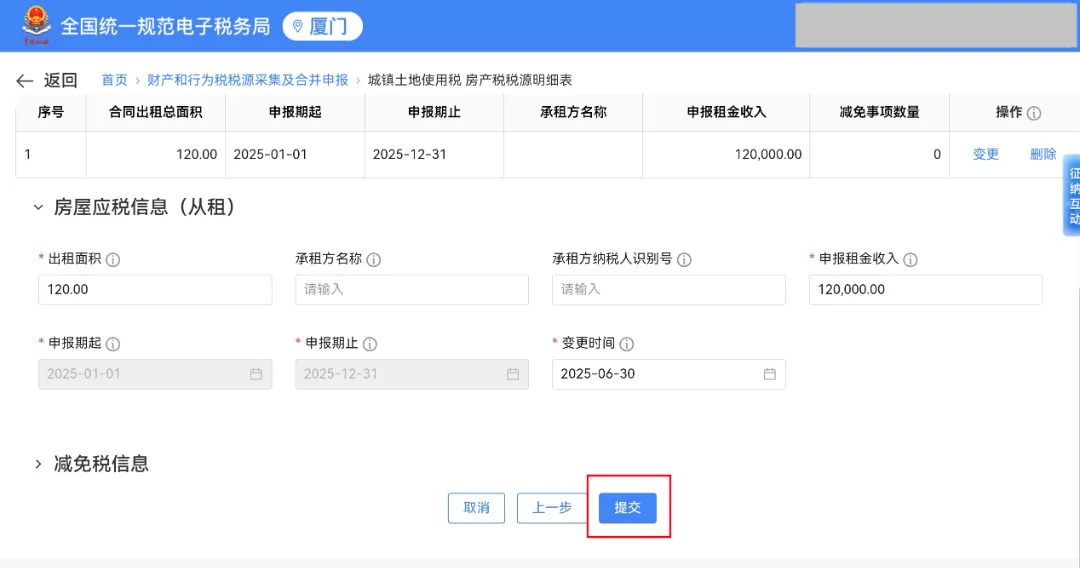Collapse the 房屋应税信息（从租） section
1080x568 pixels.
click(x=38, y=208)
